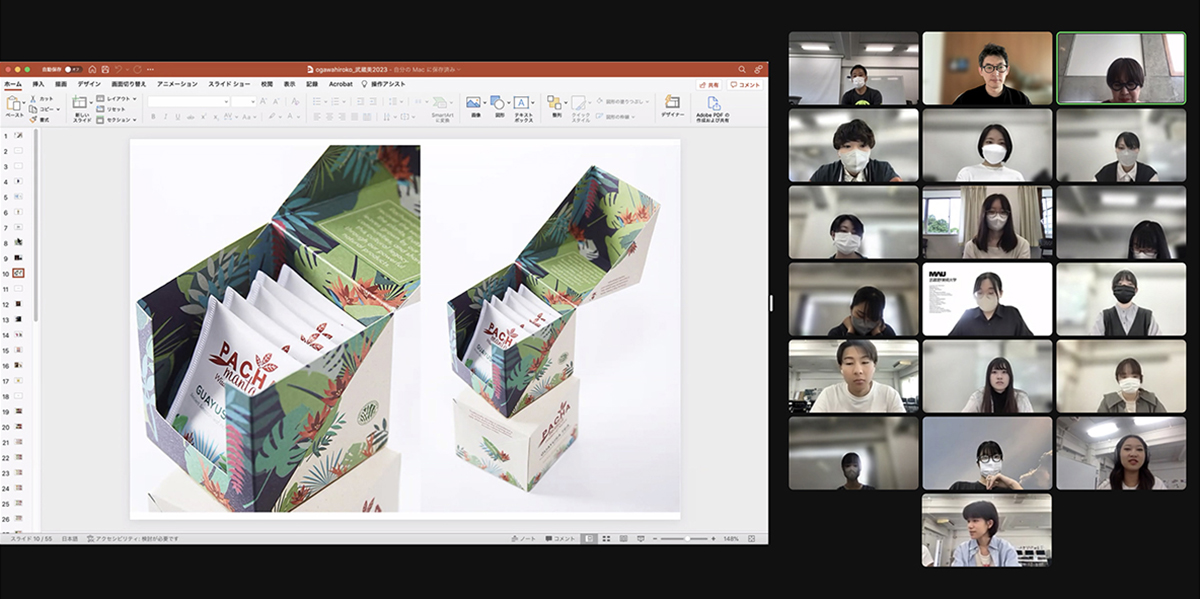Expand the new slide dropdown arrow
Viewport: 1200px width, 599px height.
click(x=93, y=103)
